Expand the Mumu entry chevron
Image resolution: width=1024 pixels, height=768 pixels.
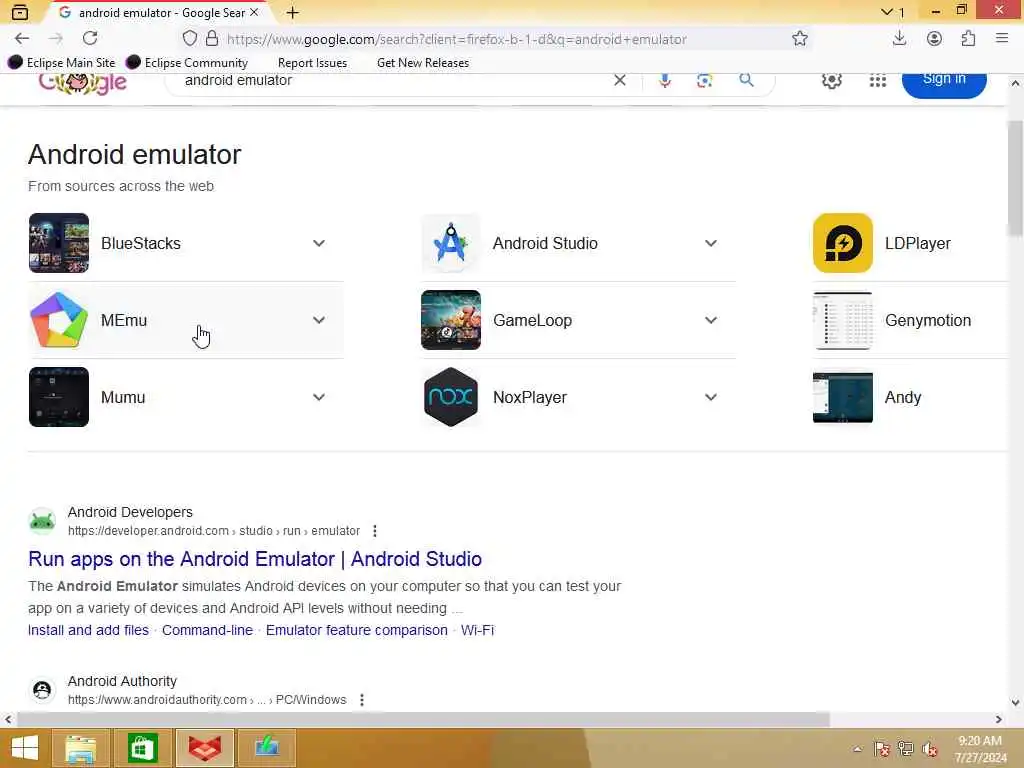[x=319, y=398]
